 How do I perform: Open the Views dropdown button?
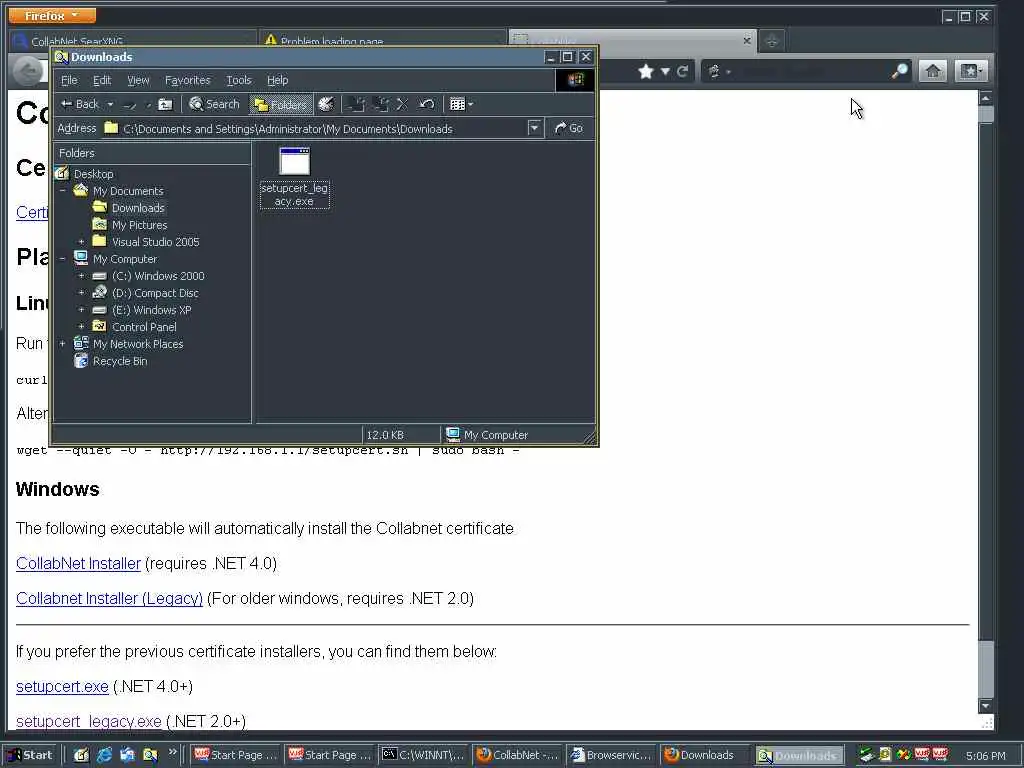coord(461,104)
